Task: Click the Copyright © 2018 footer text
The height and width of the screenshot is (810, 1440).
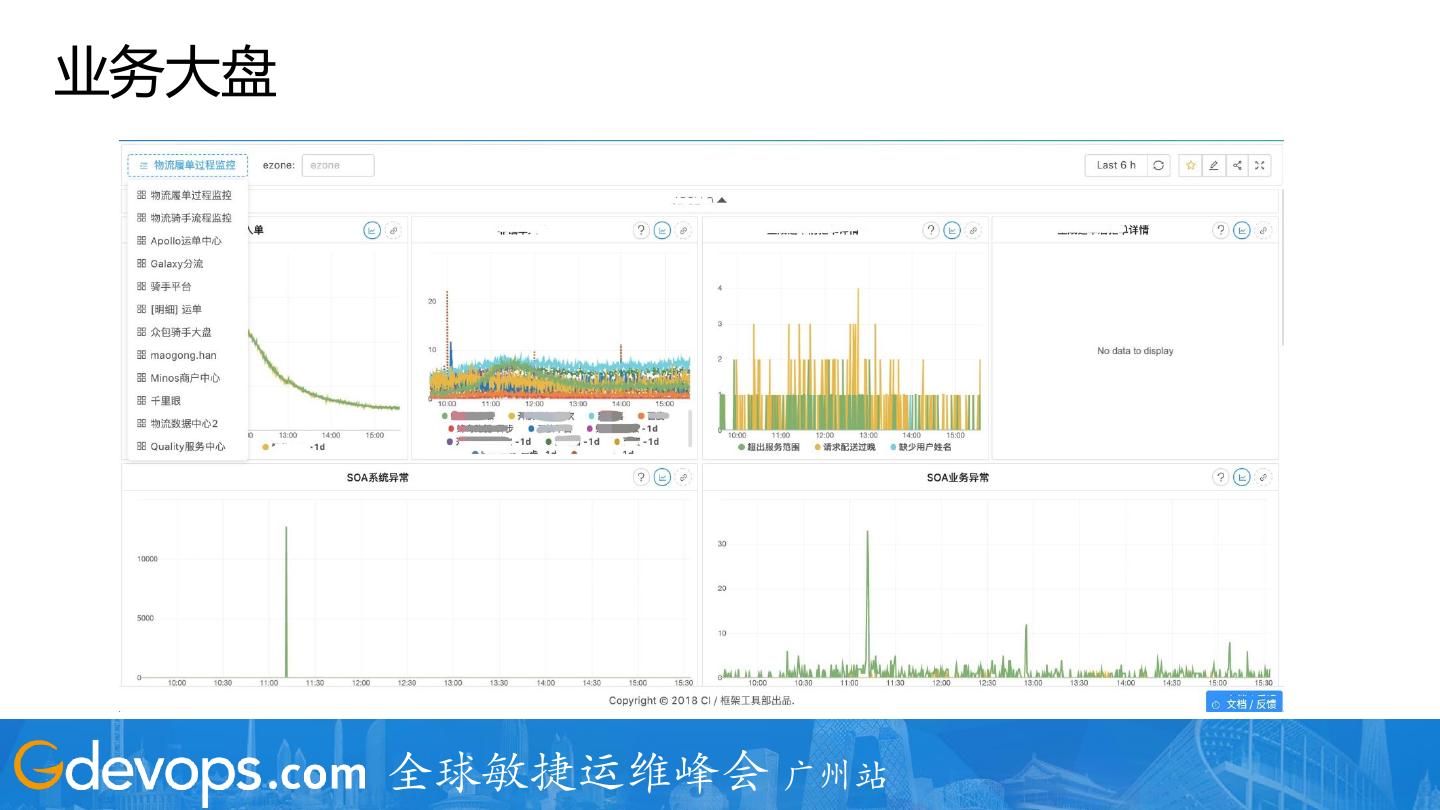Action: pyautogui.click(x=702, y=701)
